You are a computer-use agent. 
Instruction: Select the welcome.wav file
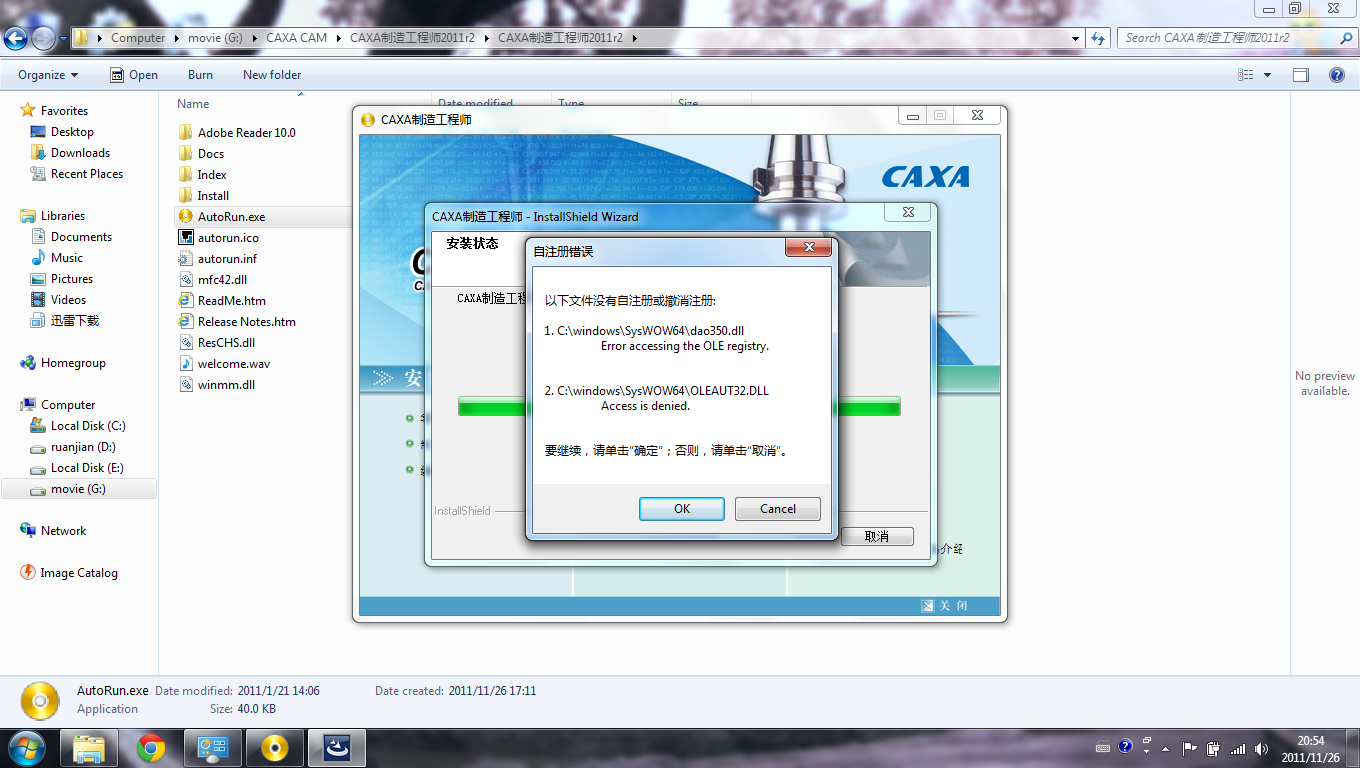234,364
